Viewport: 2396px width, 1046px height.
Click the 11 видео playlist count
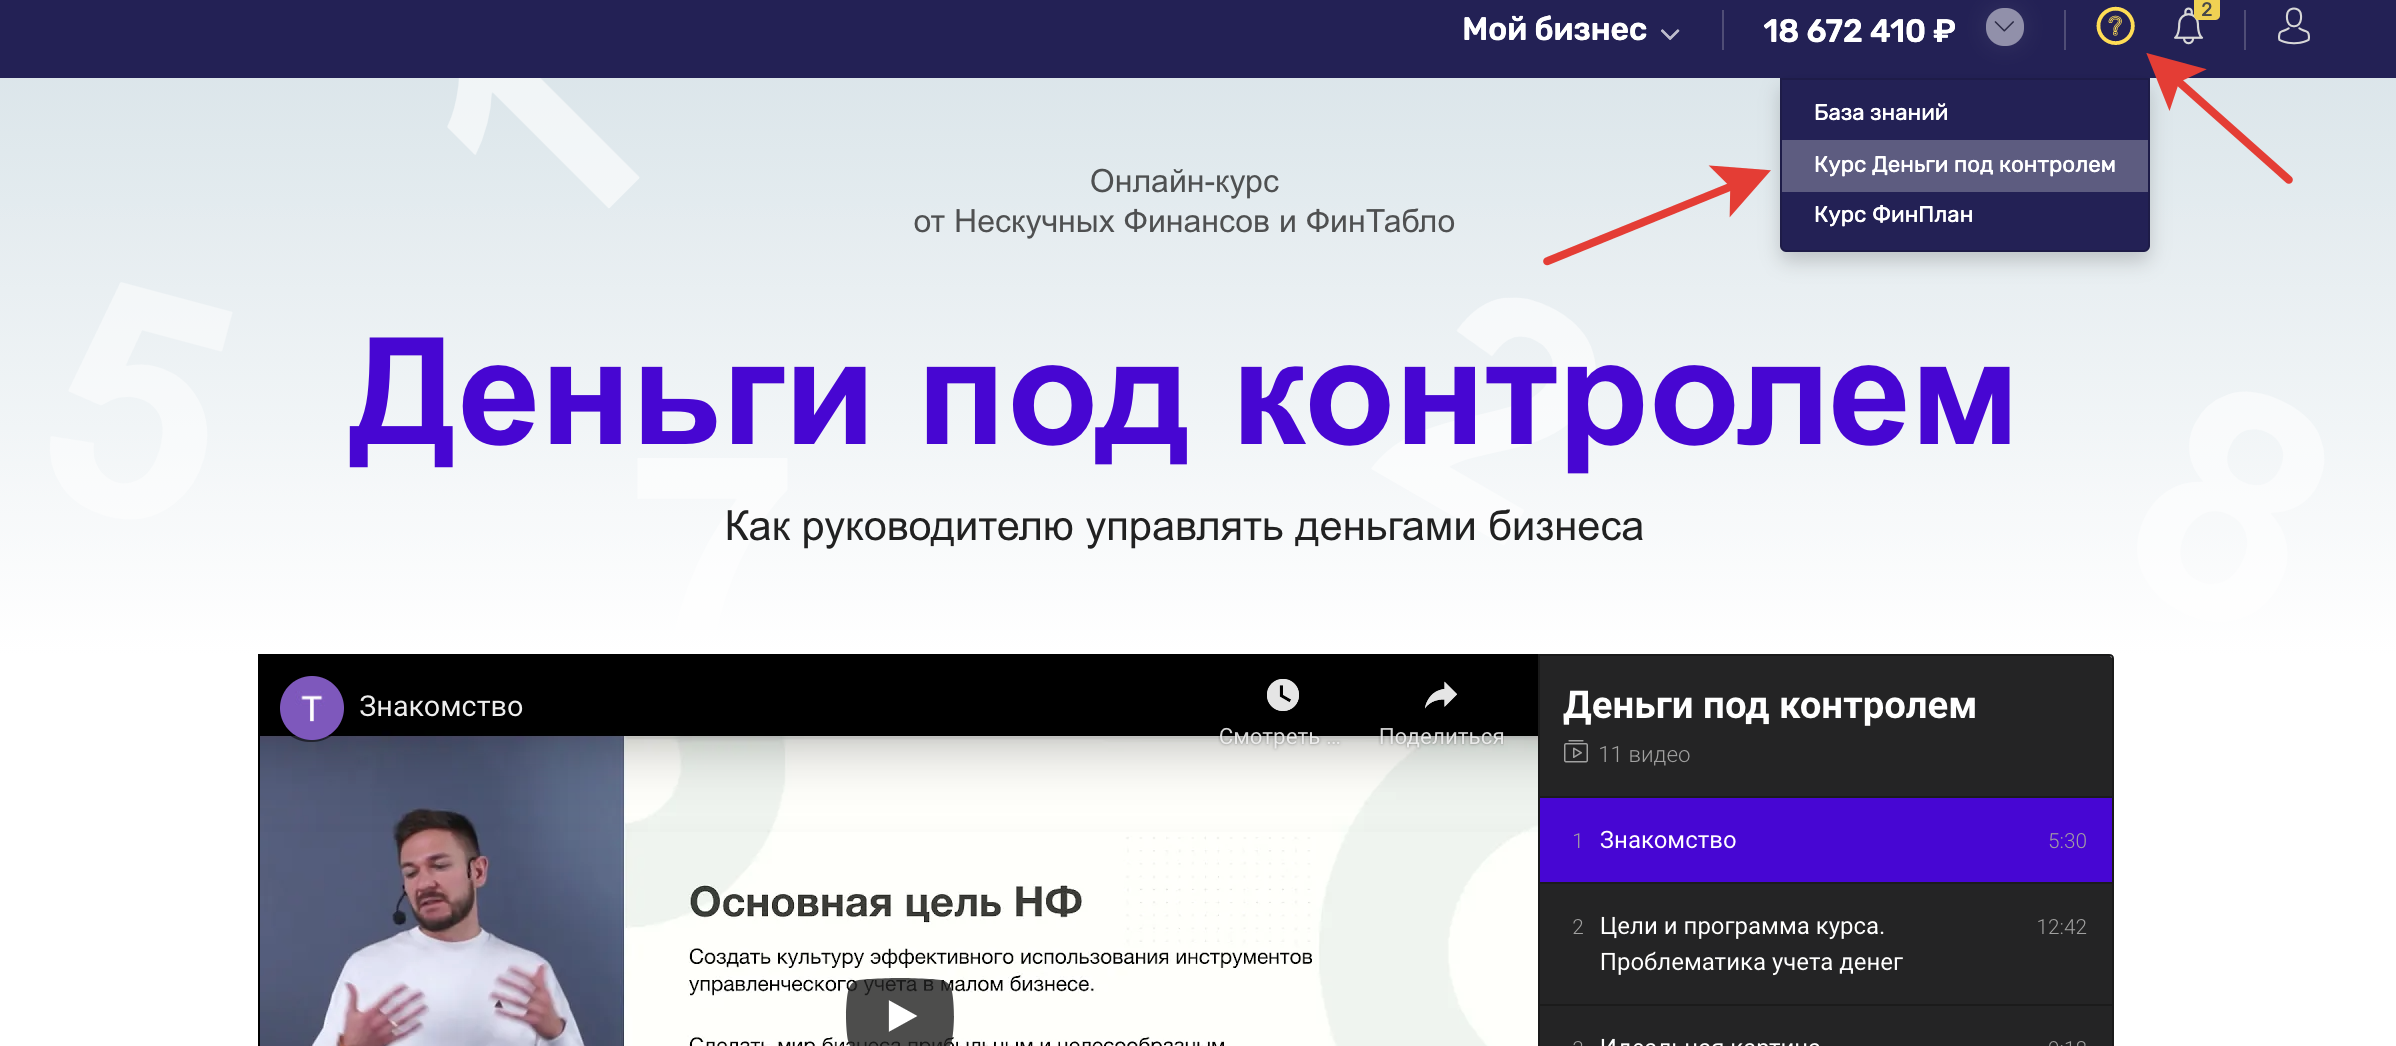(x=1643, y=754)
